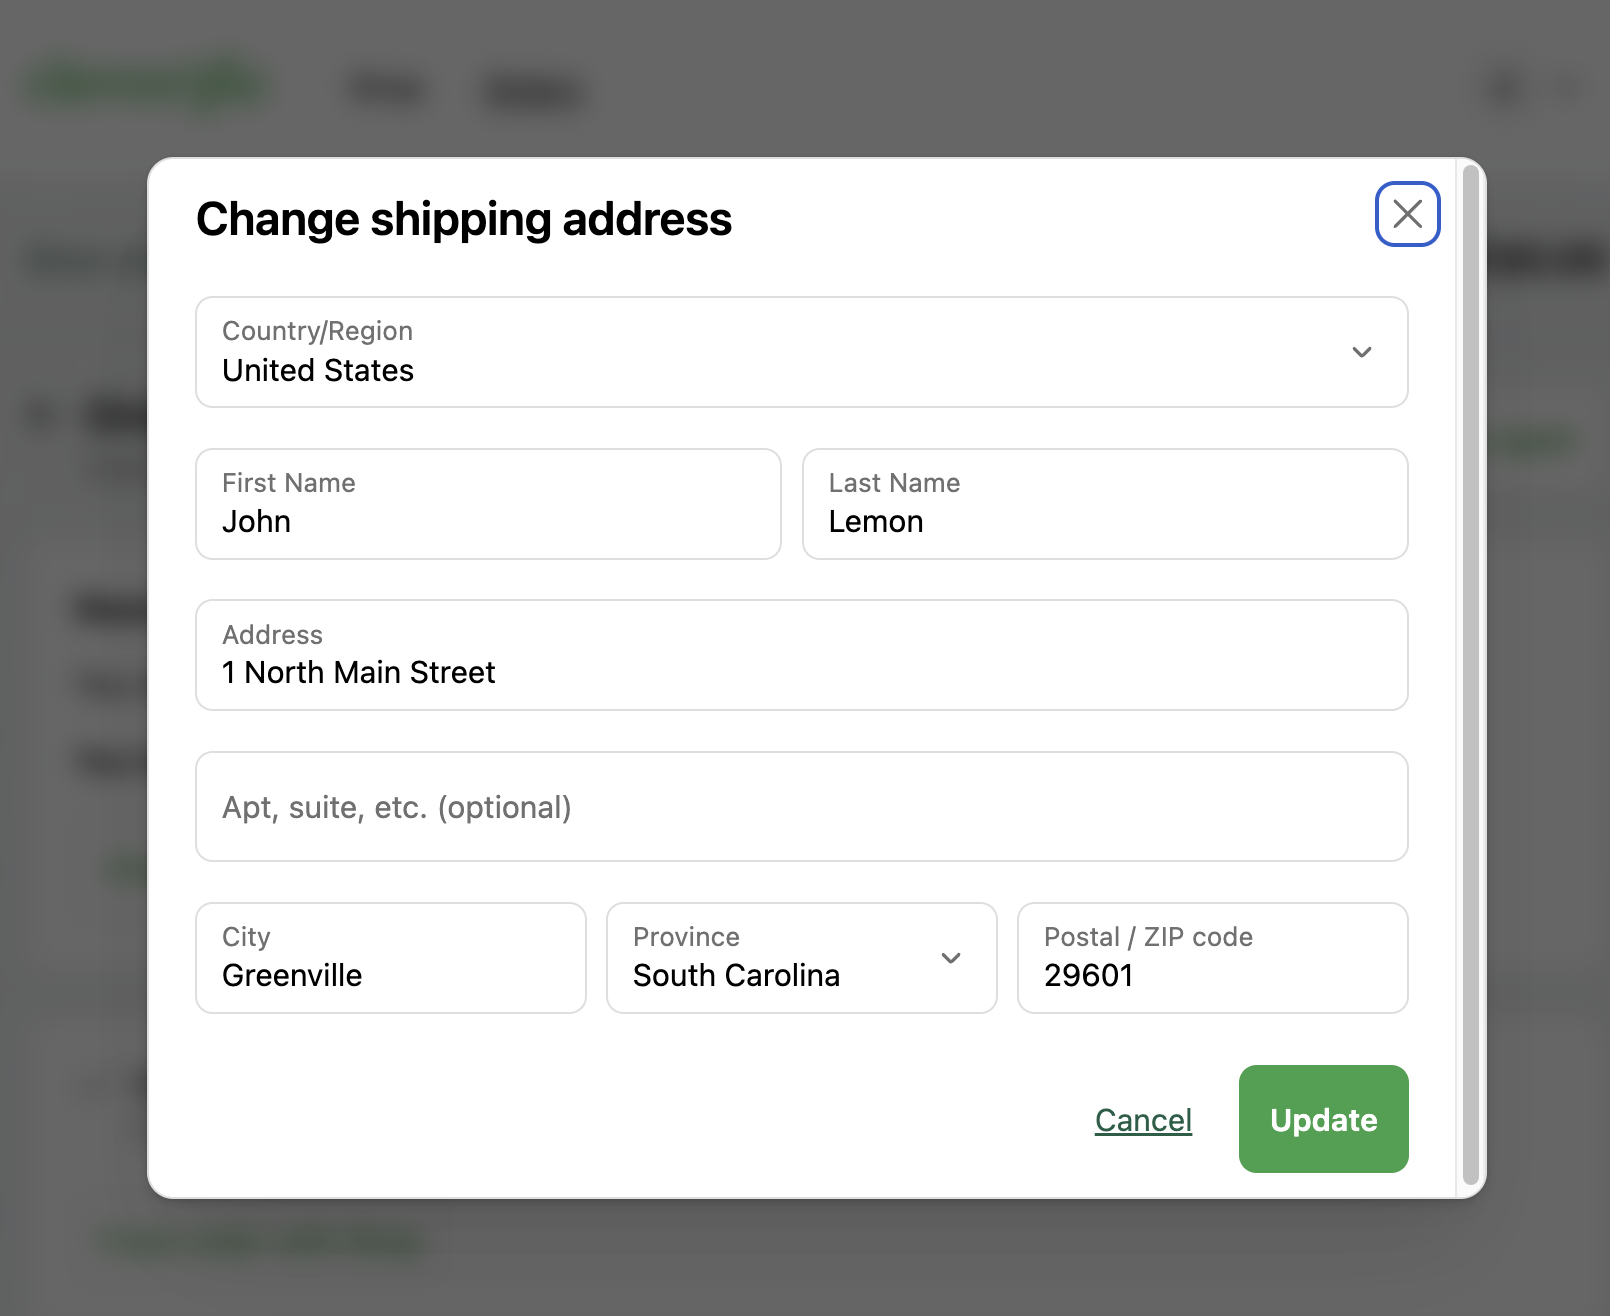Image resolution: width=1610 pixels, height=1316 pixels.
Task: Click the Apt, suite, etc. optional field
Action: point(800,807)
